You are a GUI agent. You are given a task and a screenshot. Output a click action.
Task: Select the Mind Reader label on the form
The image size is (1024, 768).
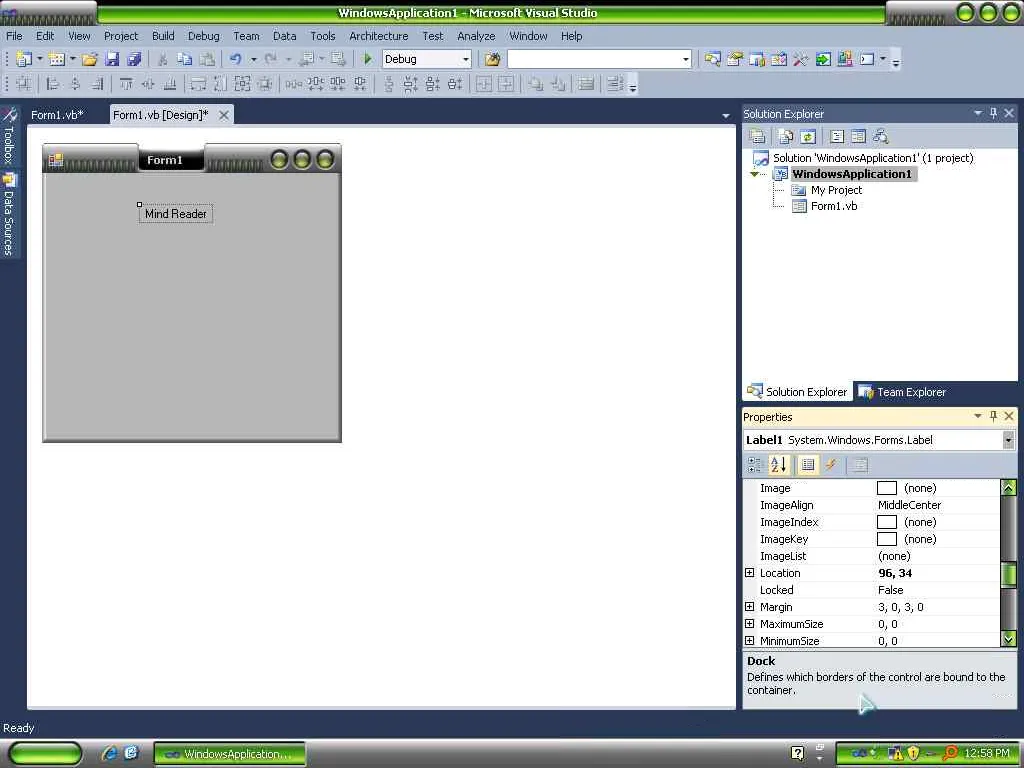(x=176, y=214)
